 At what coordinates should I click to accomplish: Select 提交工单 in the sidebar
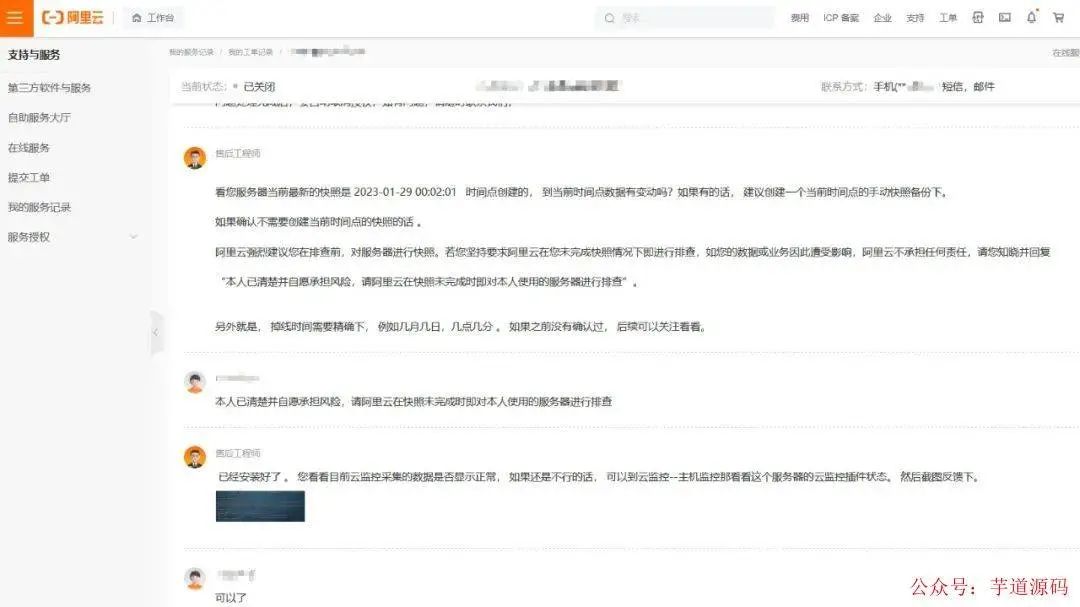pyautogui.click(x=28, y=177)
